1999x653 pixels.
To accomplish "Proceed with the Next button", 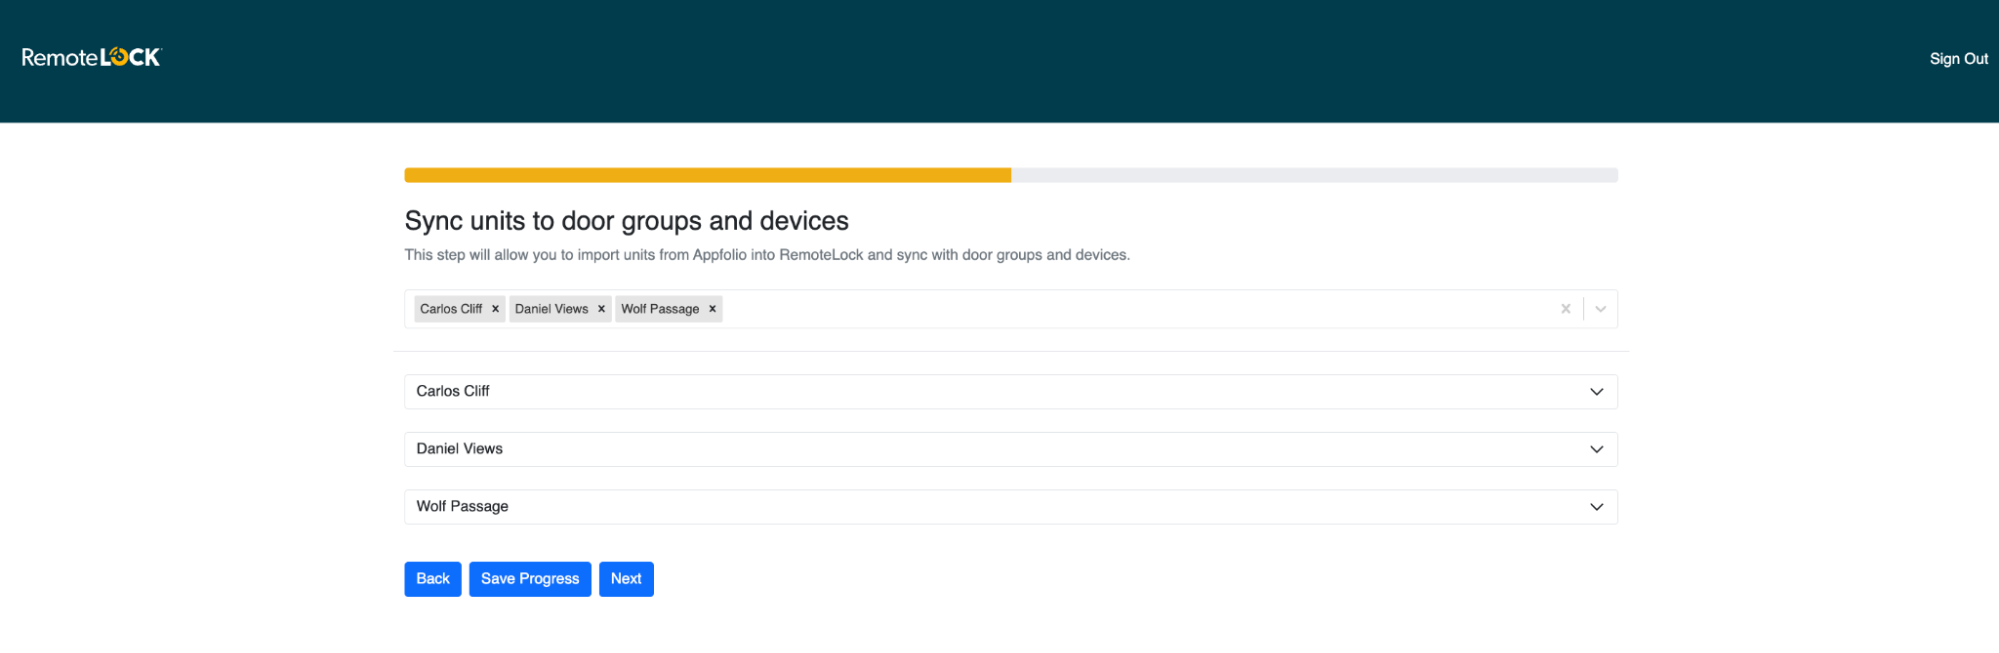I will tap(626, 579).
